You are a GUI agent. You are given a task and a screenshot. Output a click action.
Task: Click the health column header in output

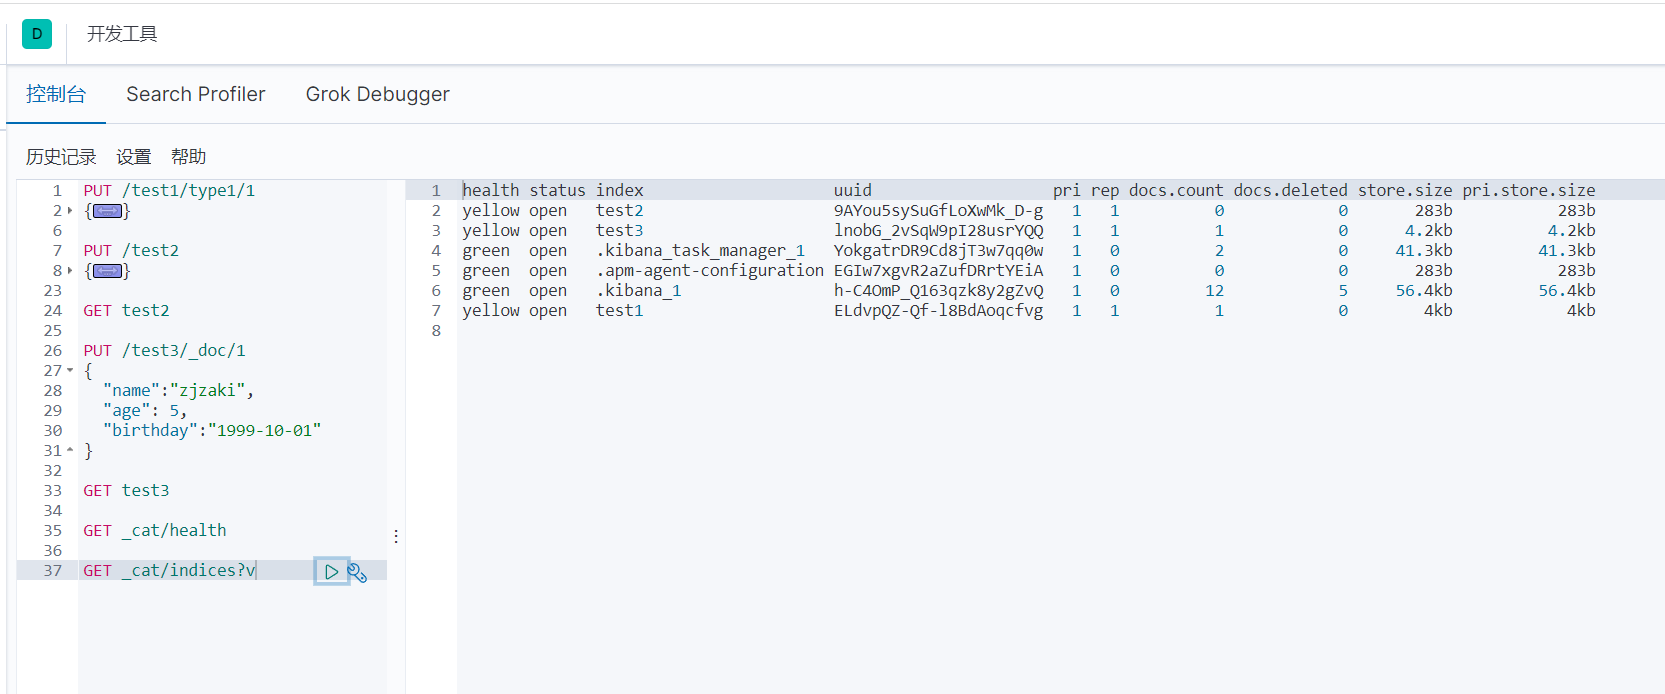[x=491, y=191]
